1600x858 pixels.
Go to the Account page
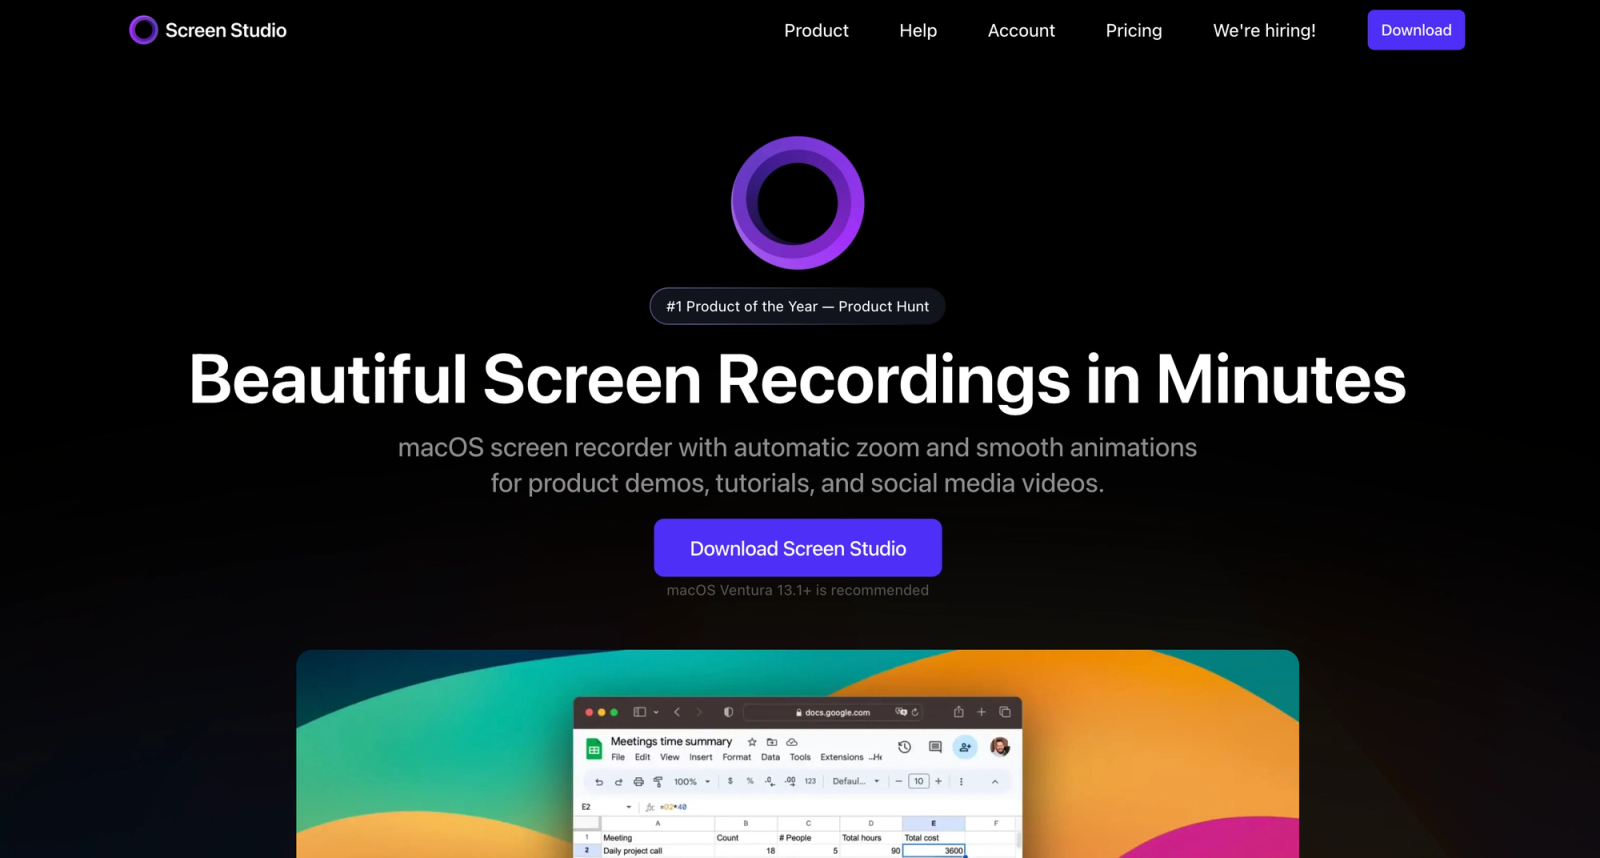point(1021,31)
